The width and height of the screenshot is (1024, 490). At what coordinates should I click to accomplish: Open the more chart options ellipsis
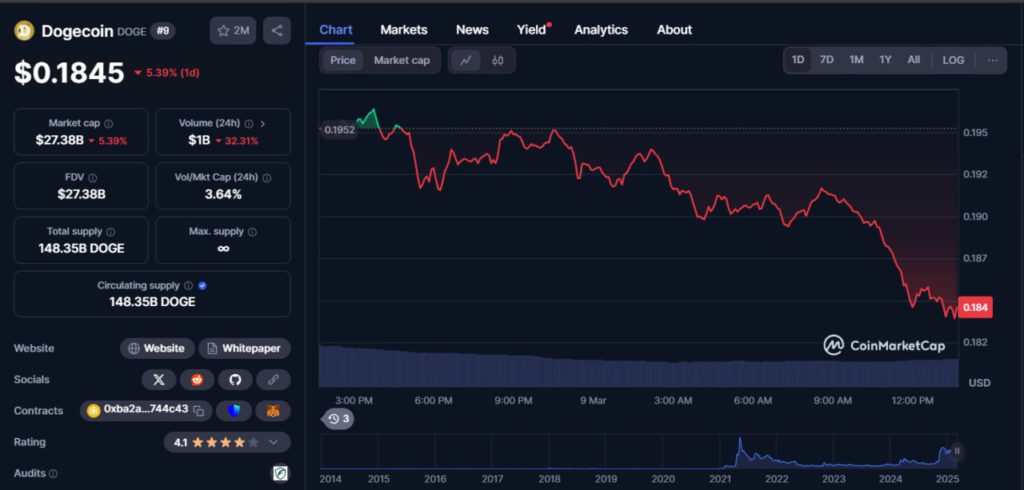[993, 60]
